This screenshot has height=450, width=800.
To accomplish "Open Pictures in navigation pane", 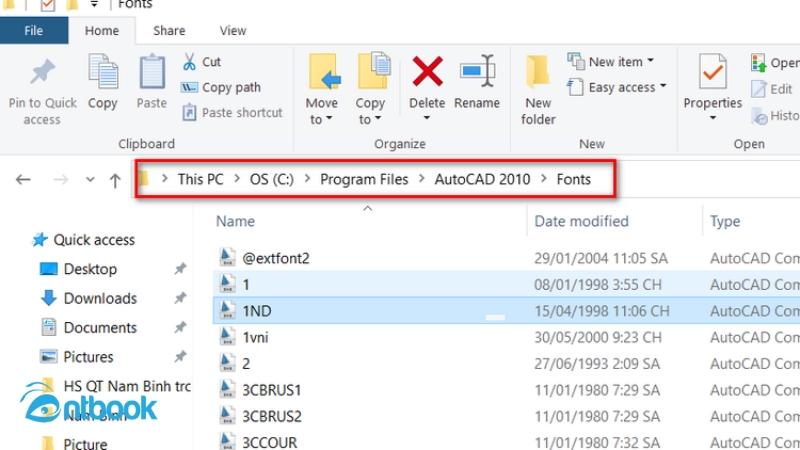I will [x=77, y=357].
